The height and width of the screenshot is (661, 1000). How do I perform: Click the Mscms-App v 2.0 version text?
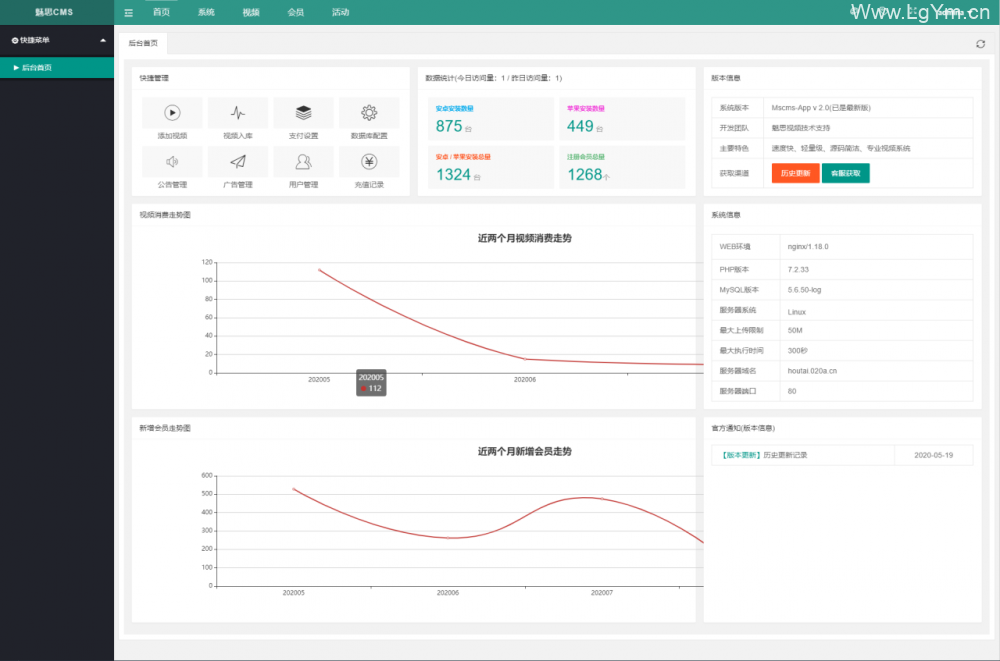click(821, 108)
